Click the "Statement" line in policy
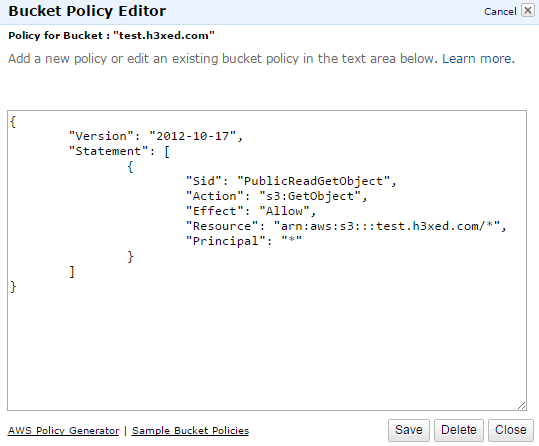 point(119,151)
